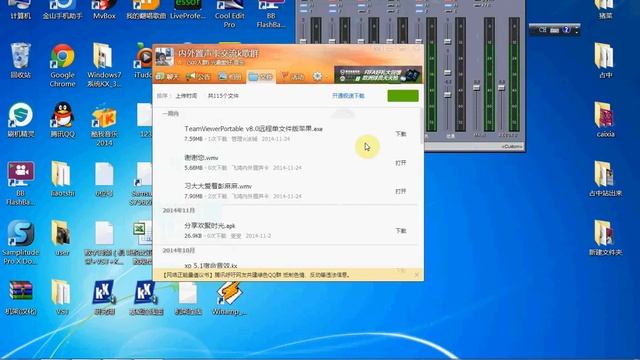
Task: Click the 共115个文件 file count text
Action: point(223,96)
